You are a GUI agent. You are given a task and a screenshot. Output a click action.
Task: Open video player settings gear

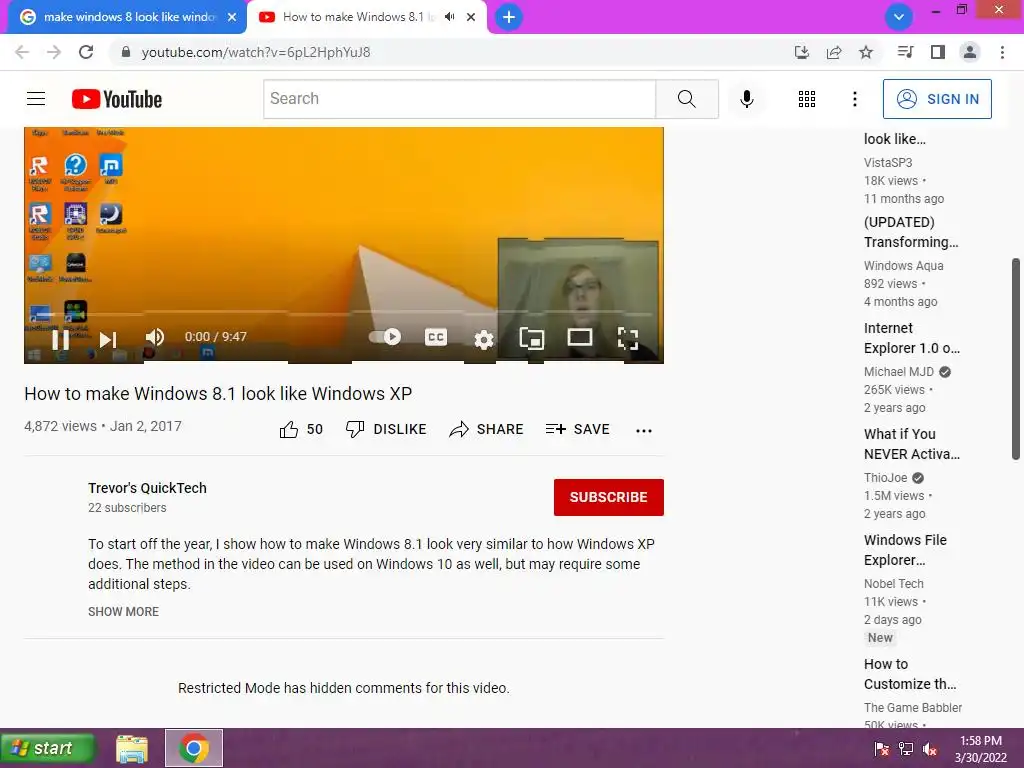click(x=483, y=339)
